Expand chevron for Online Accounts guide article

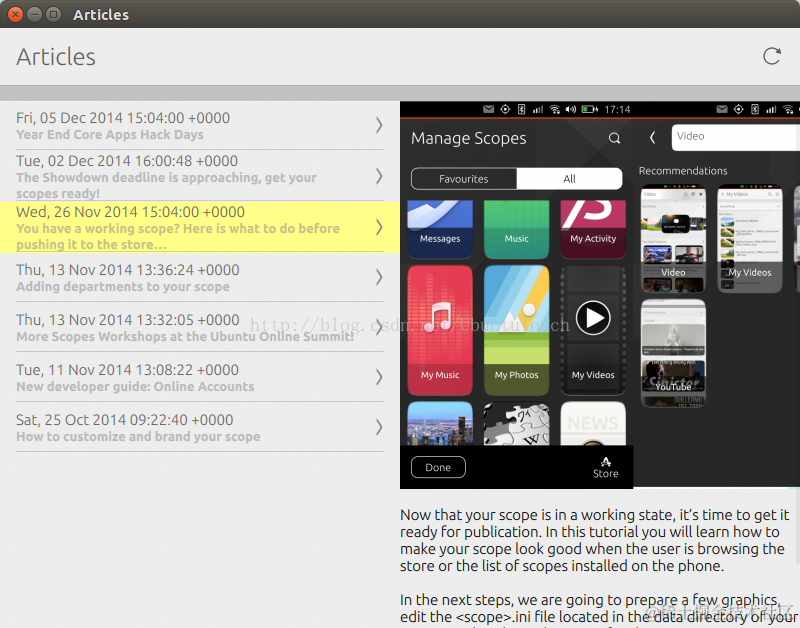[x=379, y=377]
